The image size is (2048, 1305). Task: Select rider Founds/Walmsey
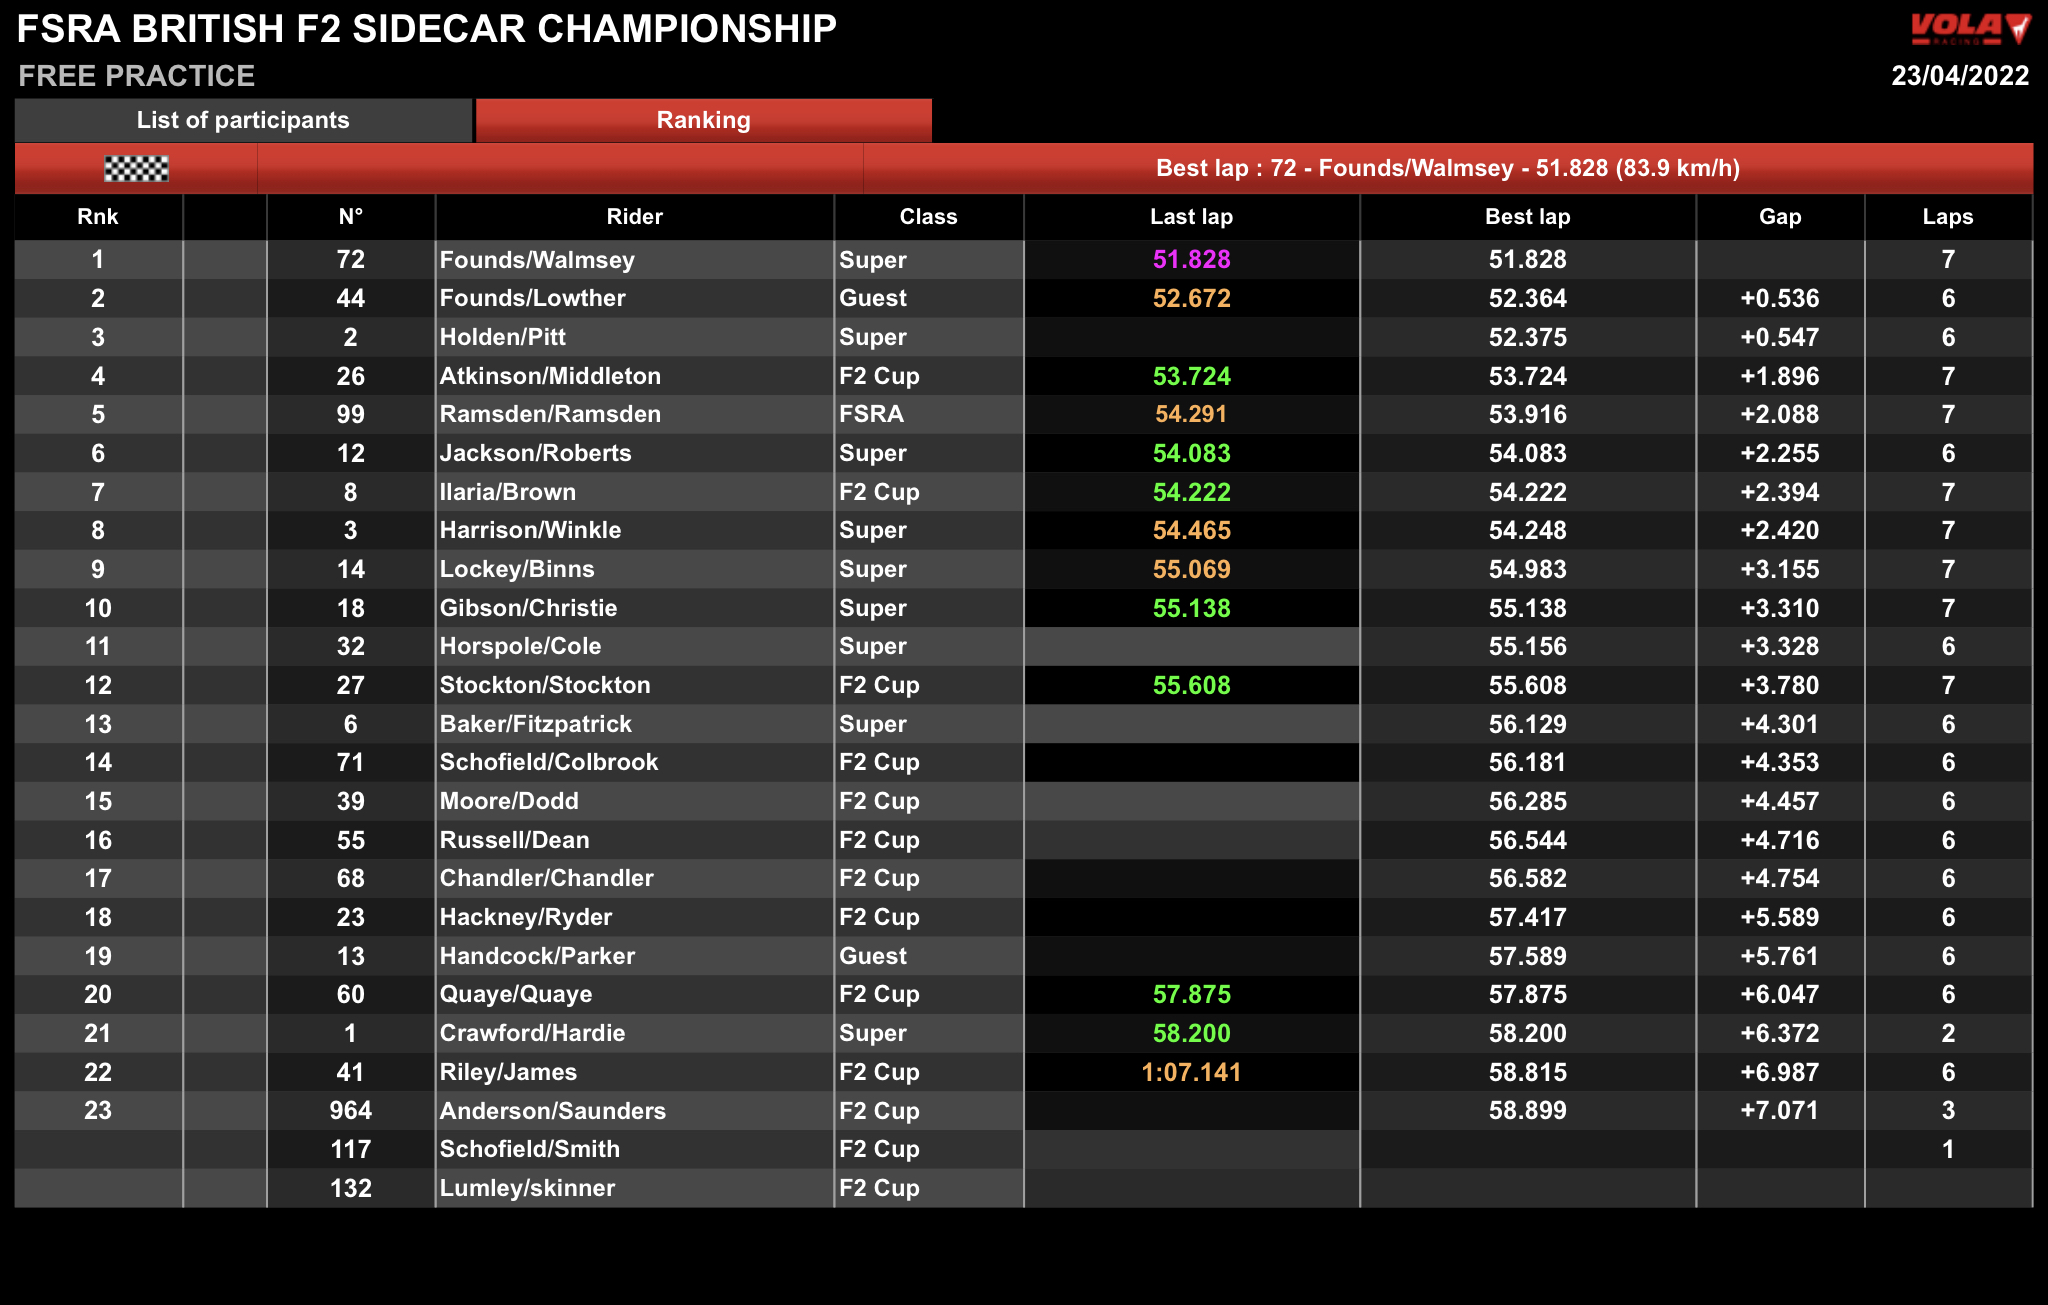537,260
